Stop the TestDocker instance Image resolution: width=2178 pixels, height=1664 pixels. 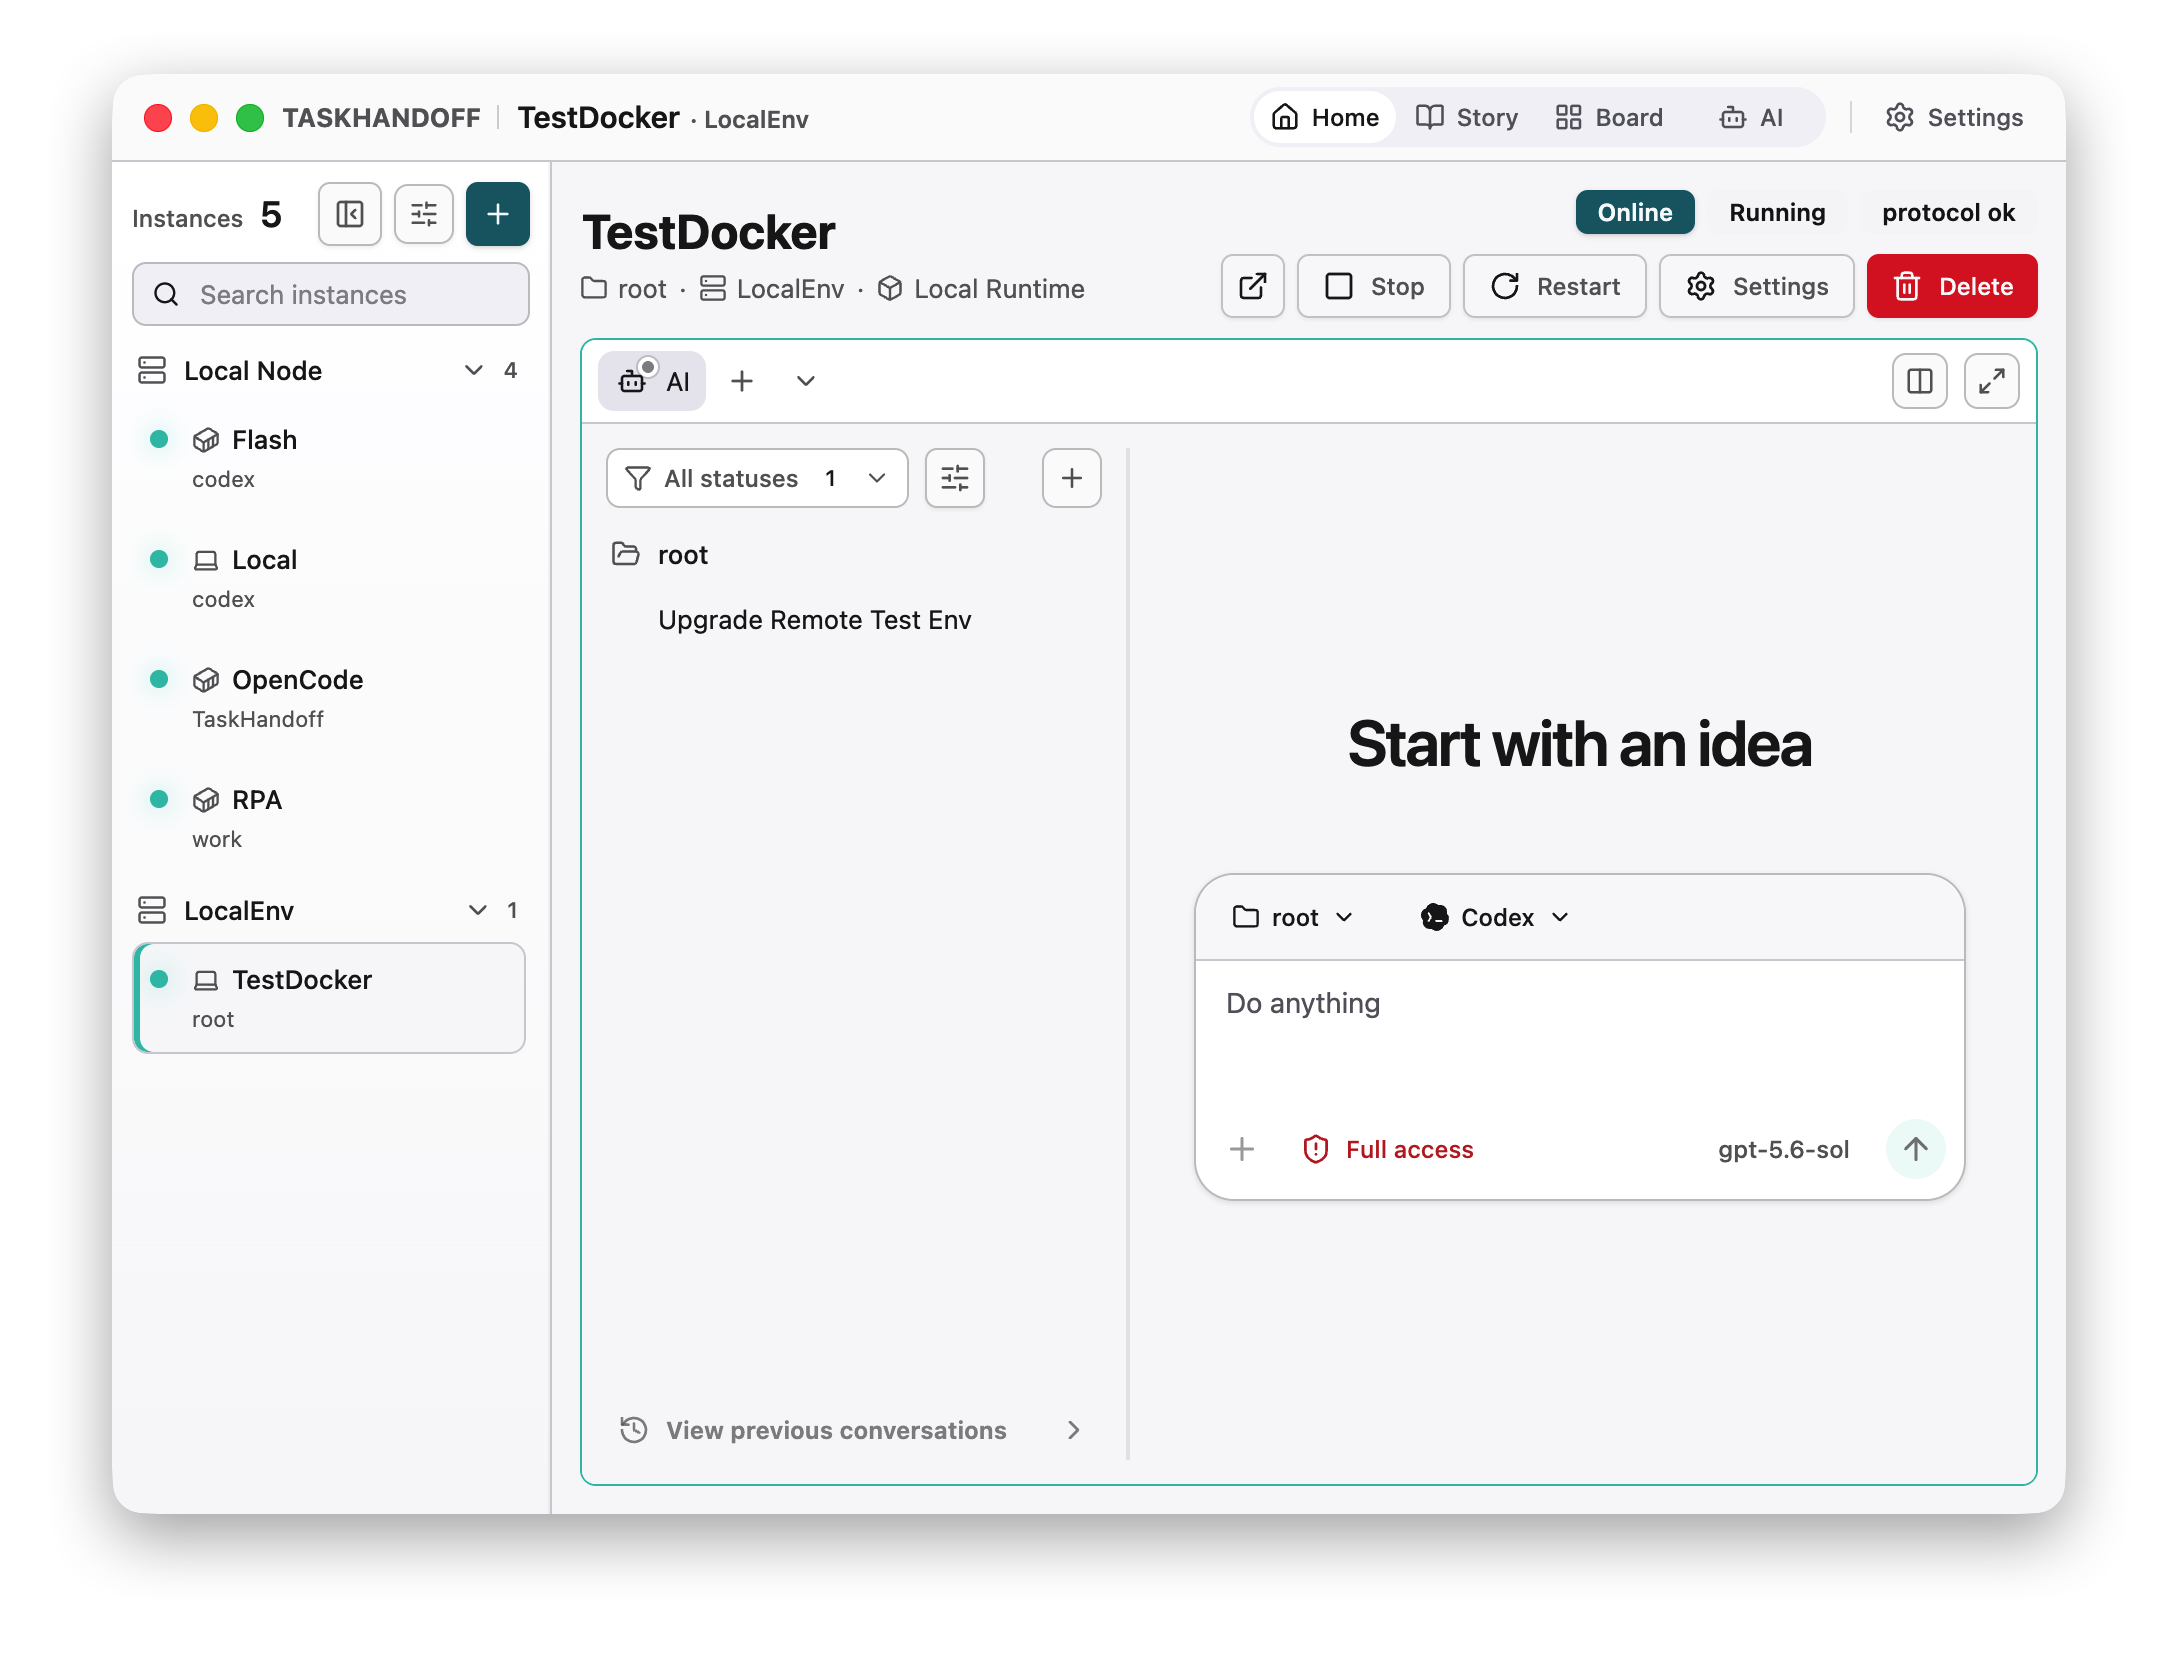pyautogui.click(x=1373, y=286)
